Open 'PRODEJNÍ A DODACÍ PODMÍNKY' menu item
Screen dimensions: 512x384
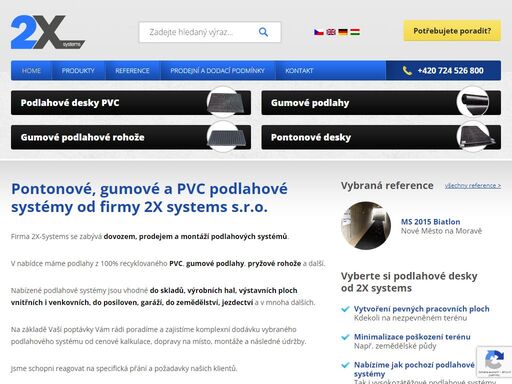coord(217,71)
